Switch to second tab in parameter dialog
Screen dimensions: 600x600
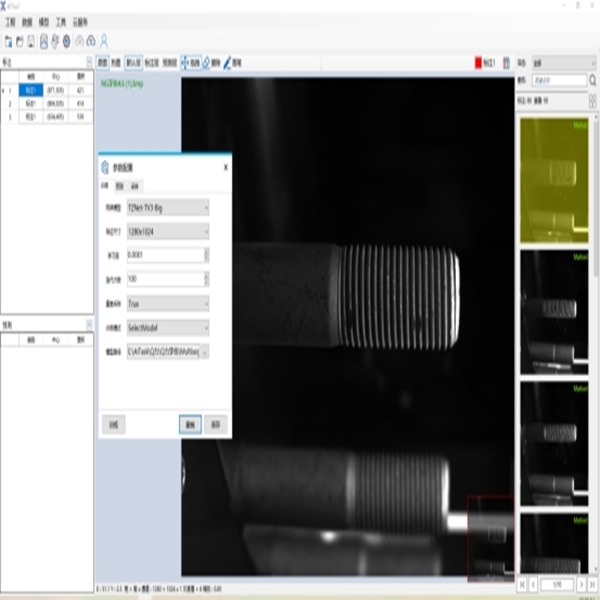pos(119,186)
